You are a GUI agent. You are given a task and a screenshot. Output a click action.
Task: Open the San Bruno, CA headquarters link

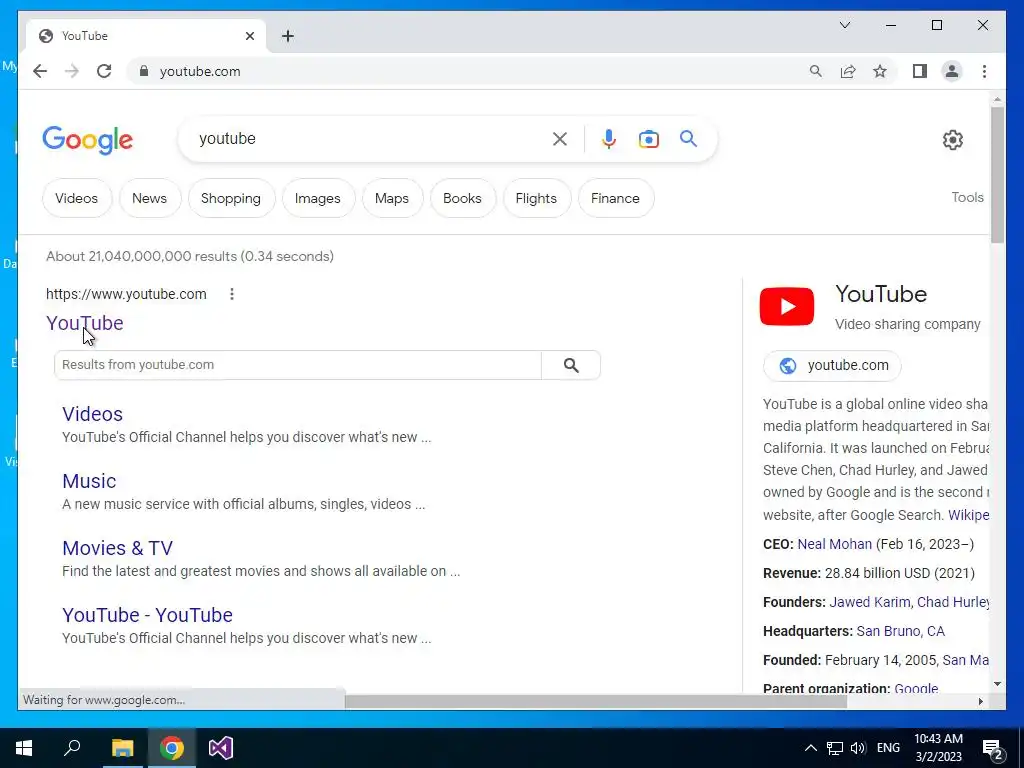(x=901, y=632)
